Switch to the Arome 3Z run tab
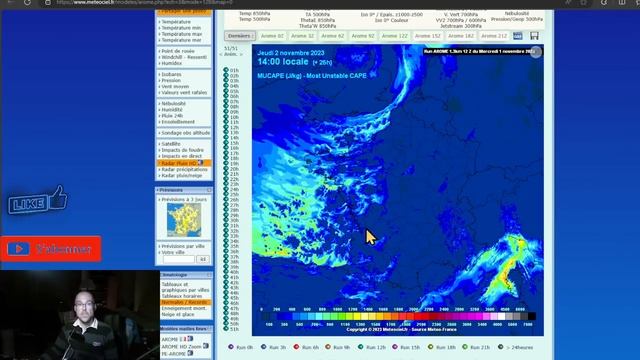Screen dimensions: 640x360 (302, 36)
